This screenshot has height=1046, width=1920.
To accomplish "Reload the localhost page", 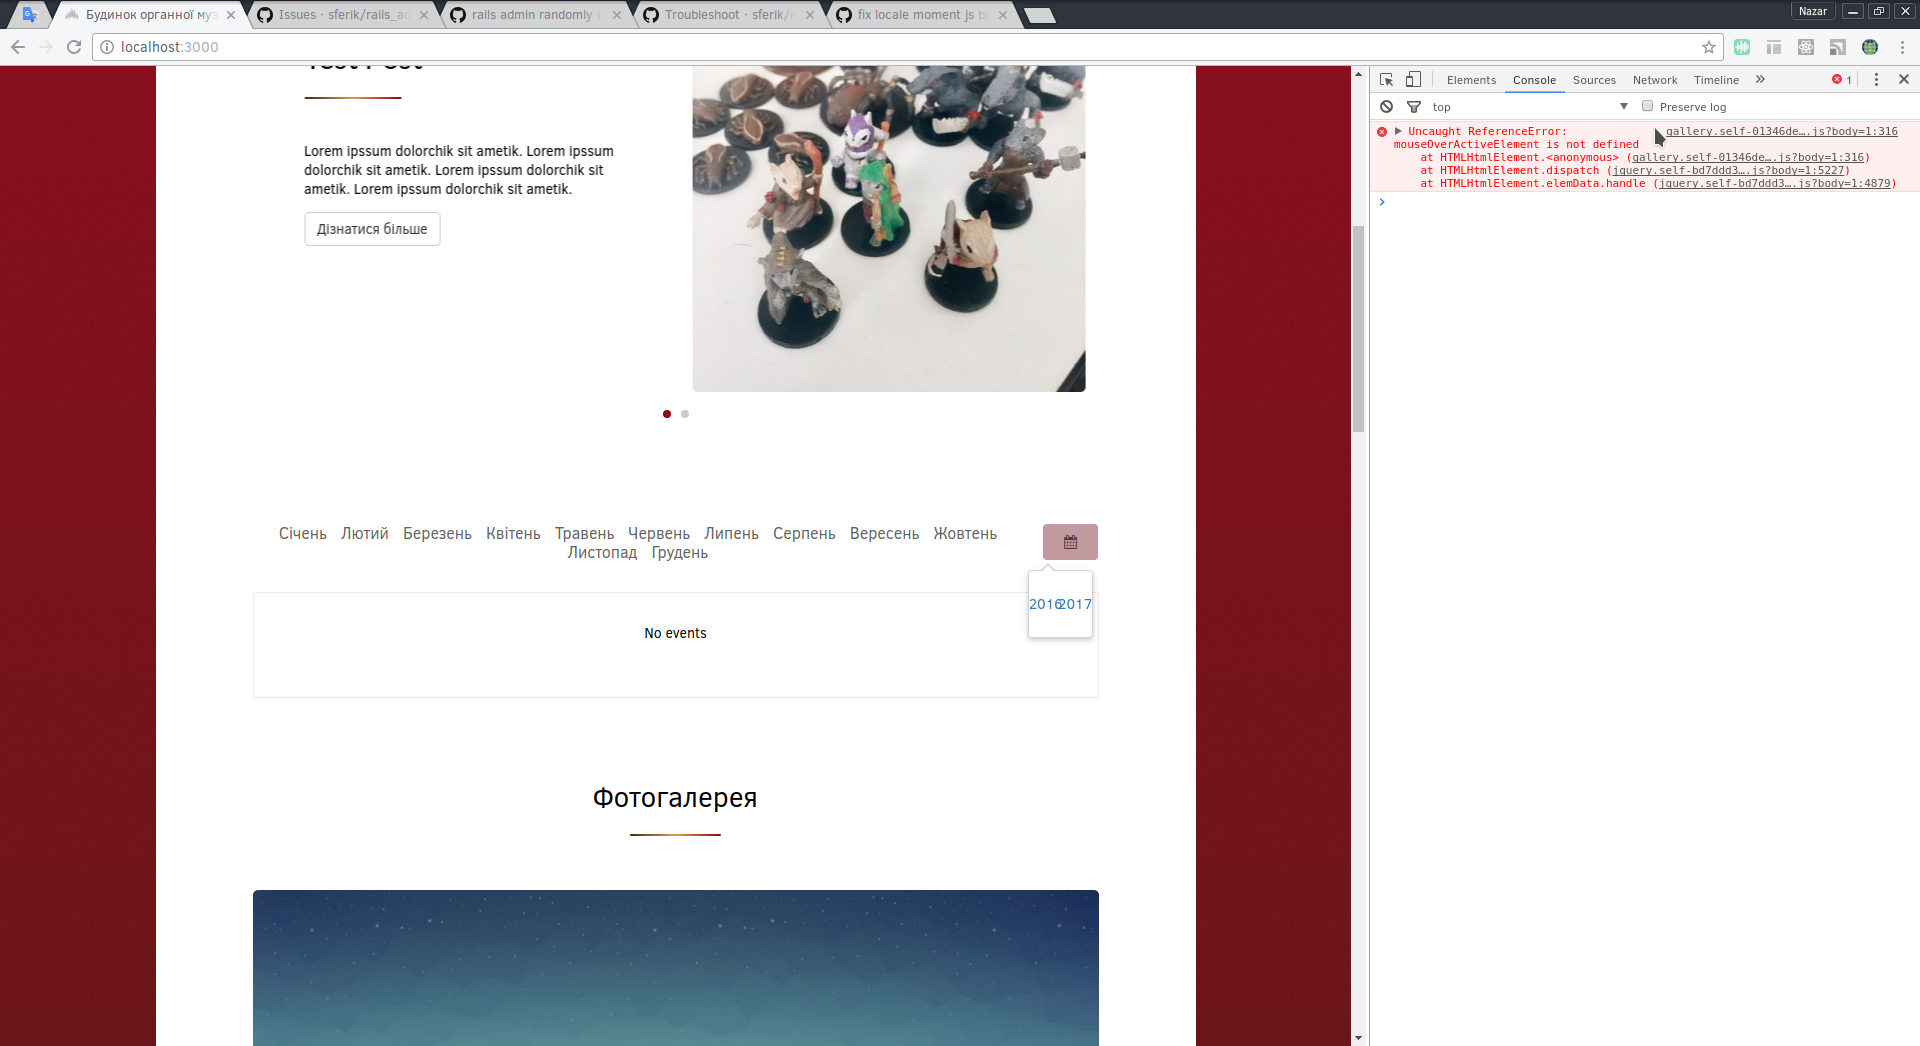I will (74, 47).
